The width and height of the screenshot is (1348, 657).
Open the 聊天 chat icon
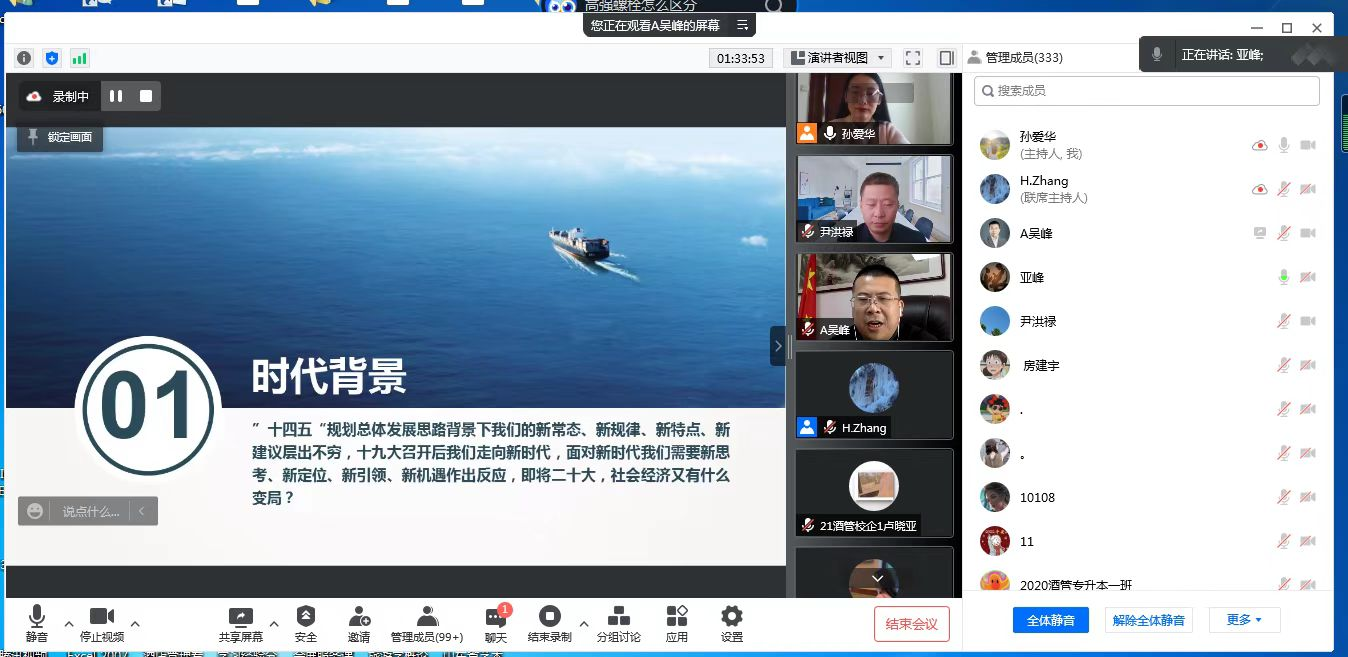[496, 617]
